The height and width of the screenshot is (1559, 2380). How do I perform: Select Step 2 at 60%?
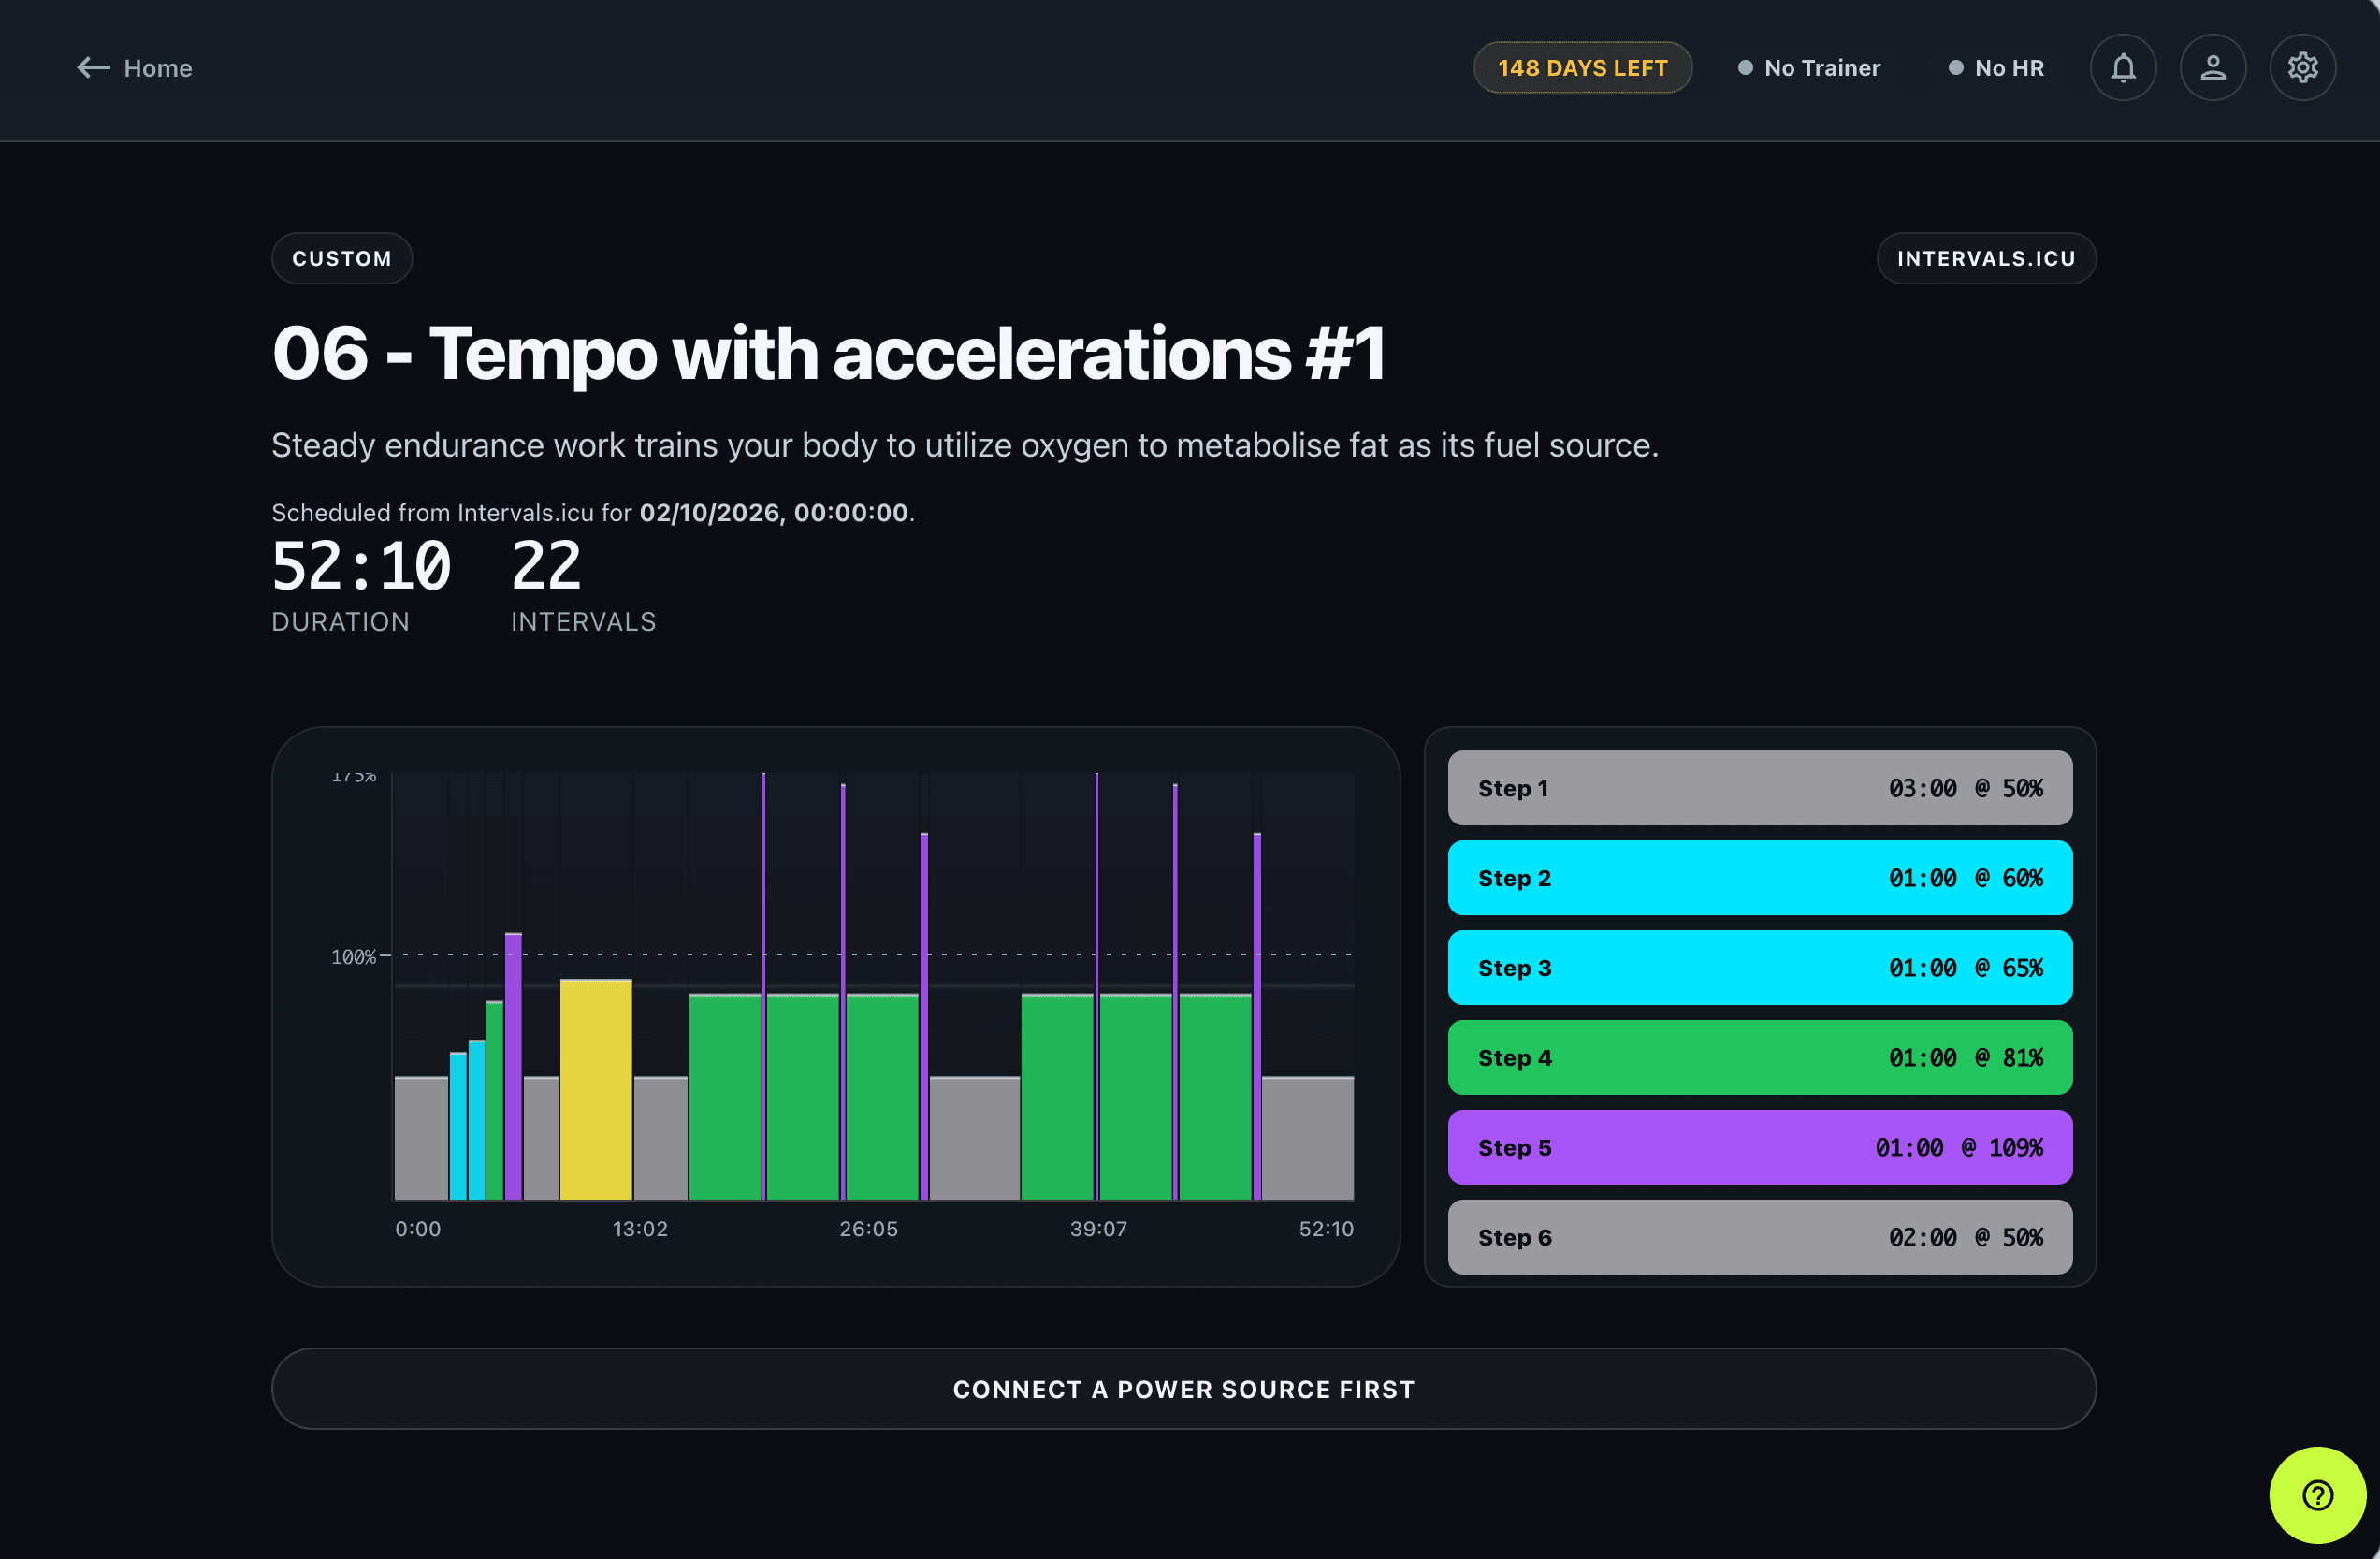[1760, 878]
